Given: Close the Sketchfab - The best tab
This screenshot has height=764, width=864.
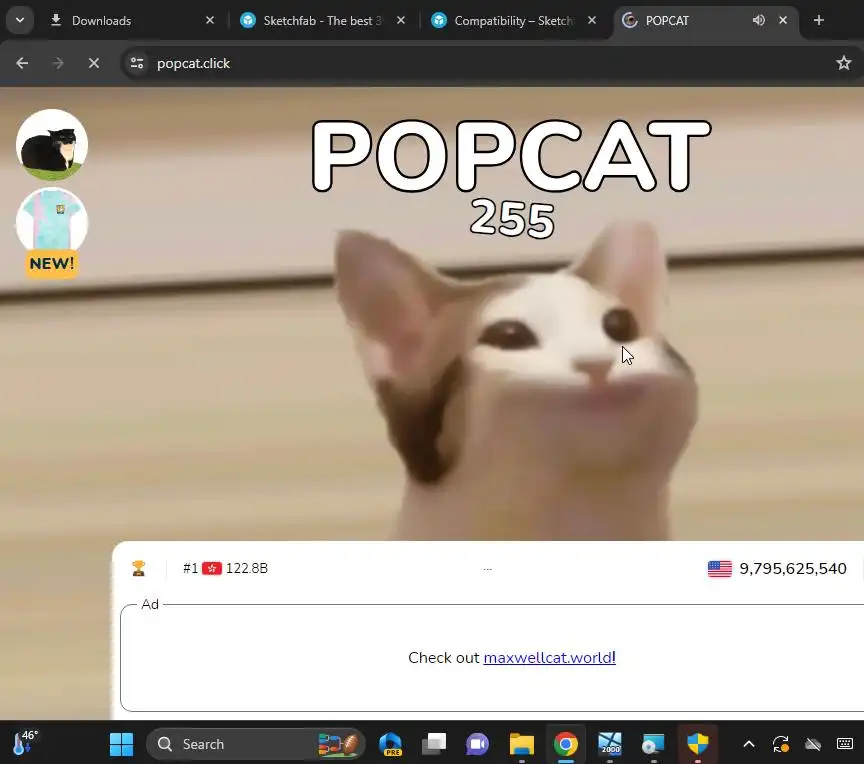Looking at the screenshot, I should pos(401,20).
